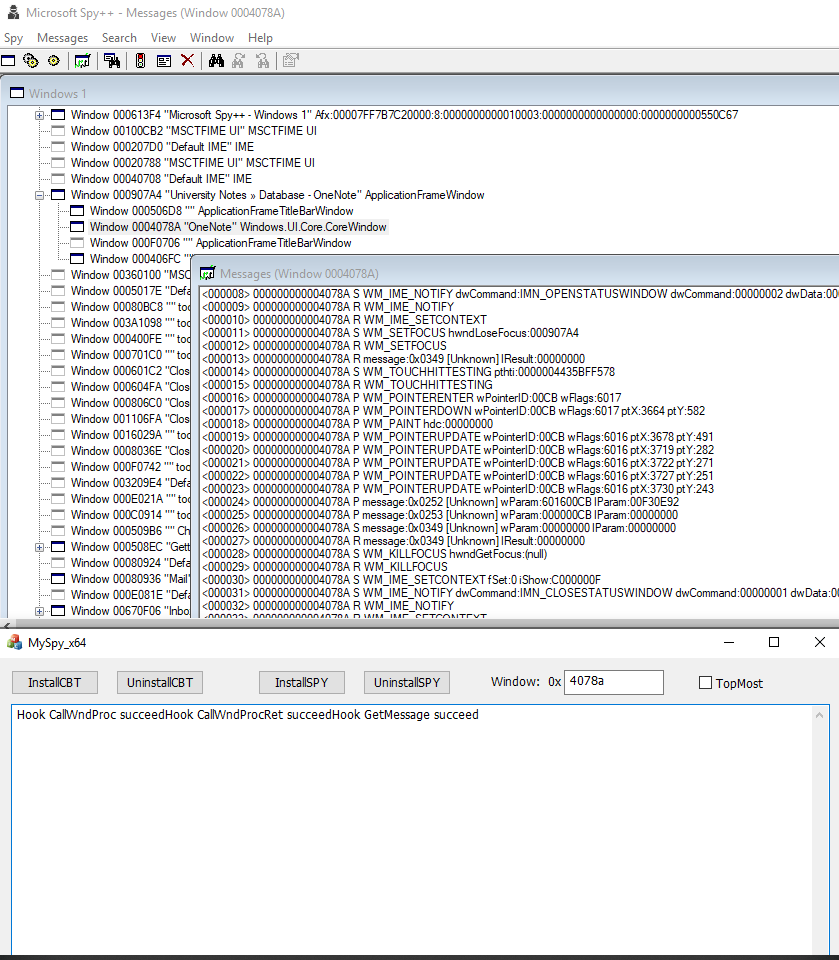This screenshot has height=960, width=839.
Task: Select message <000028> WM_KILLFOCUS hwndGetFocus line
Action: click(x=375, y=554)
